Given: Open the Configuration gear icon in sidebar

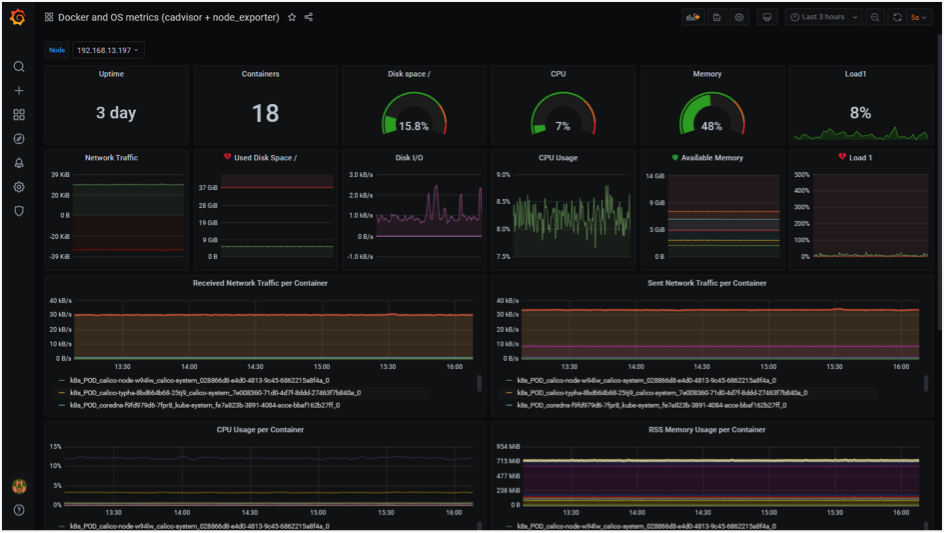Looking at the screenshot, I should click(x=19, y=187).
